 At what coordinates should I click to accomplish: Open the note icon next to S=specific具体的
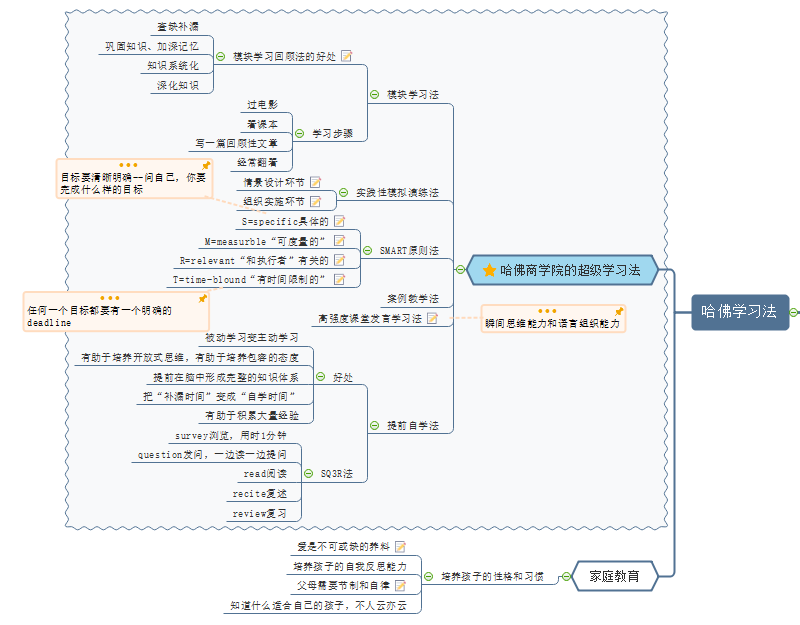(x=339, y=221)
